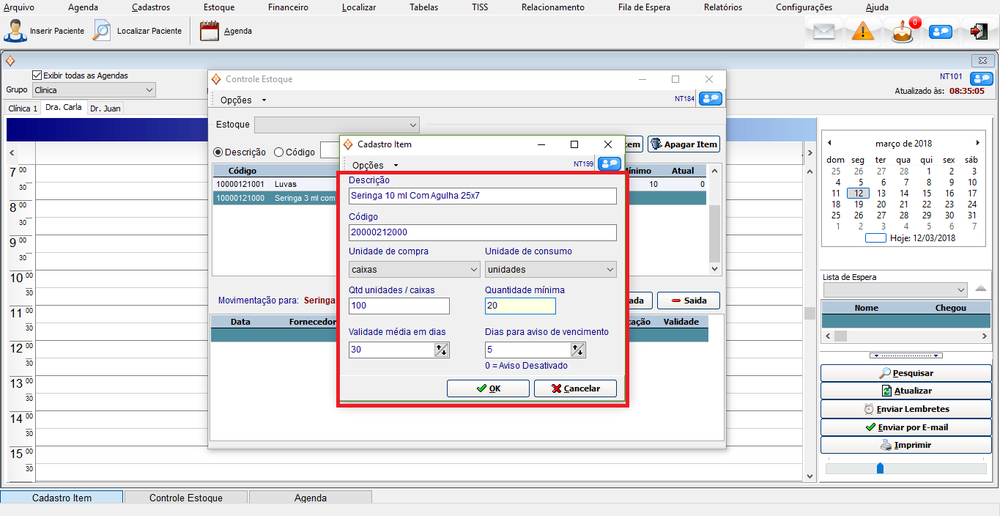Click the Quantidade mínima input field
The image size is (1000, 516).
(x=520, y=306)
